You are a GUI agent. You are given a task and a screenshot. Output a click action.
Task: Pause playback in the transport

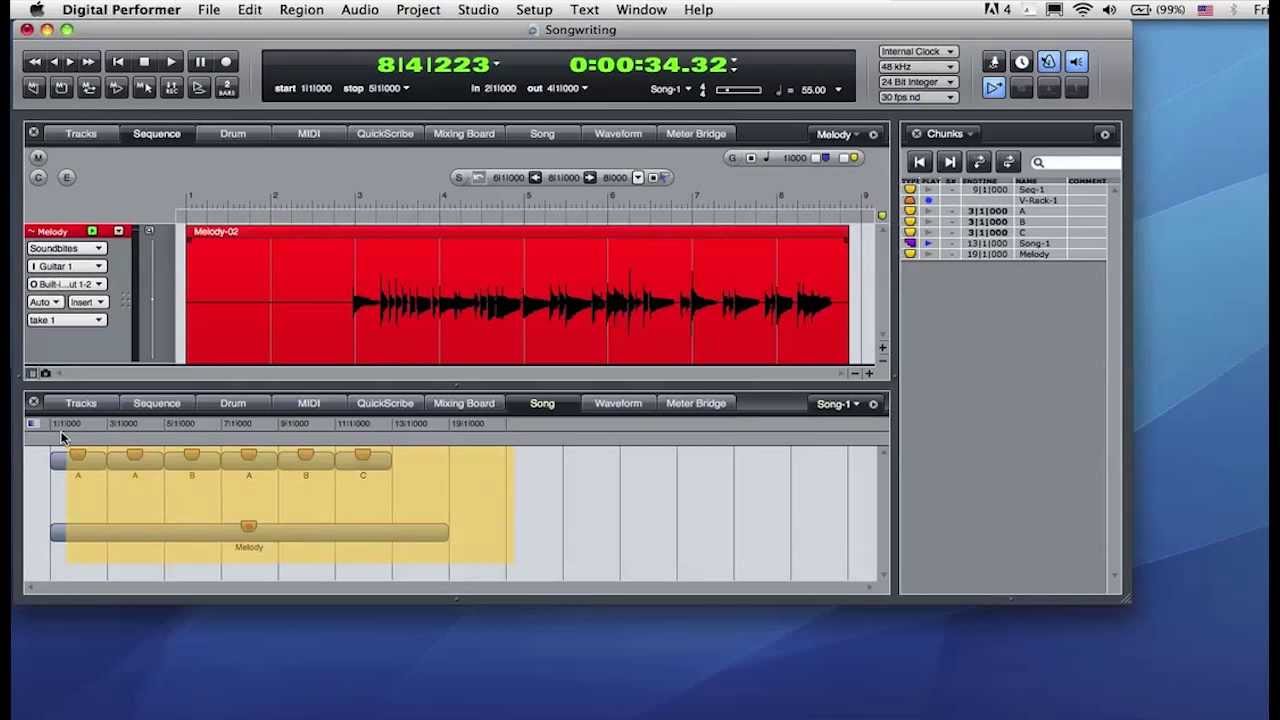pos(199,62)
